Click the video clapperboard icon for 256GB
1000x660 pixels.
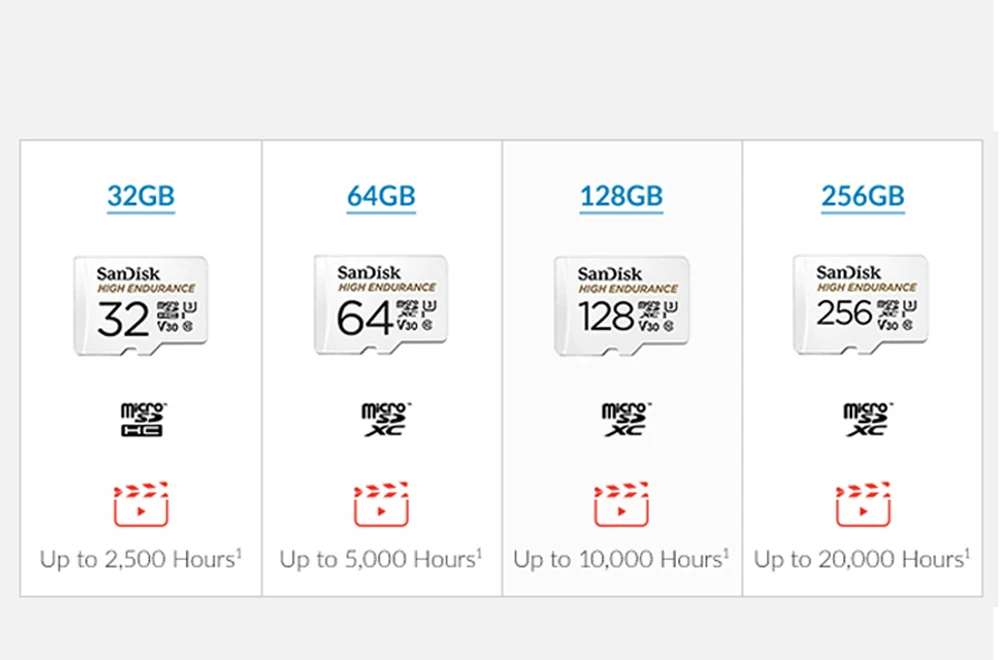[864, 505]
